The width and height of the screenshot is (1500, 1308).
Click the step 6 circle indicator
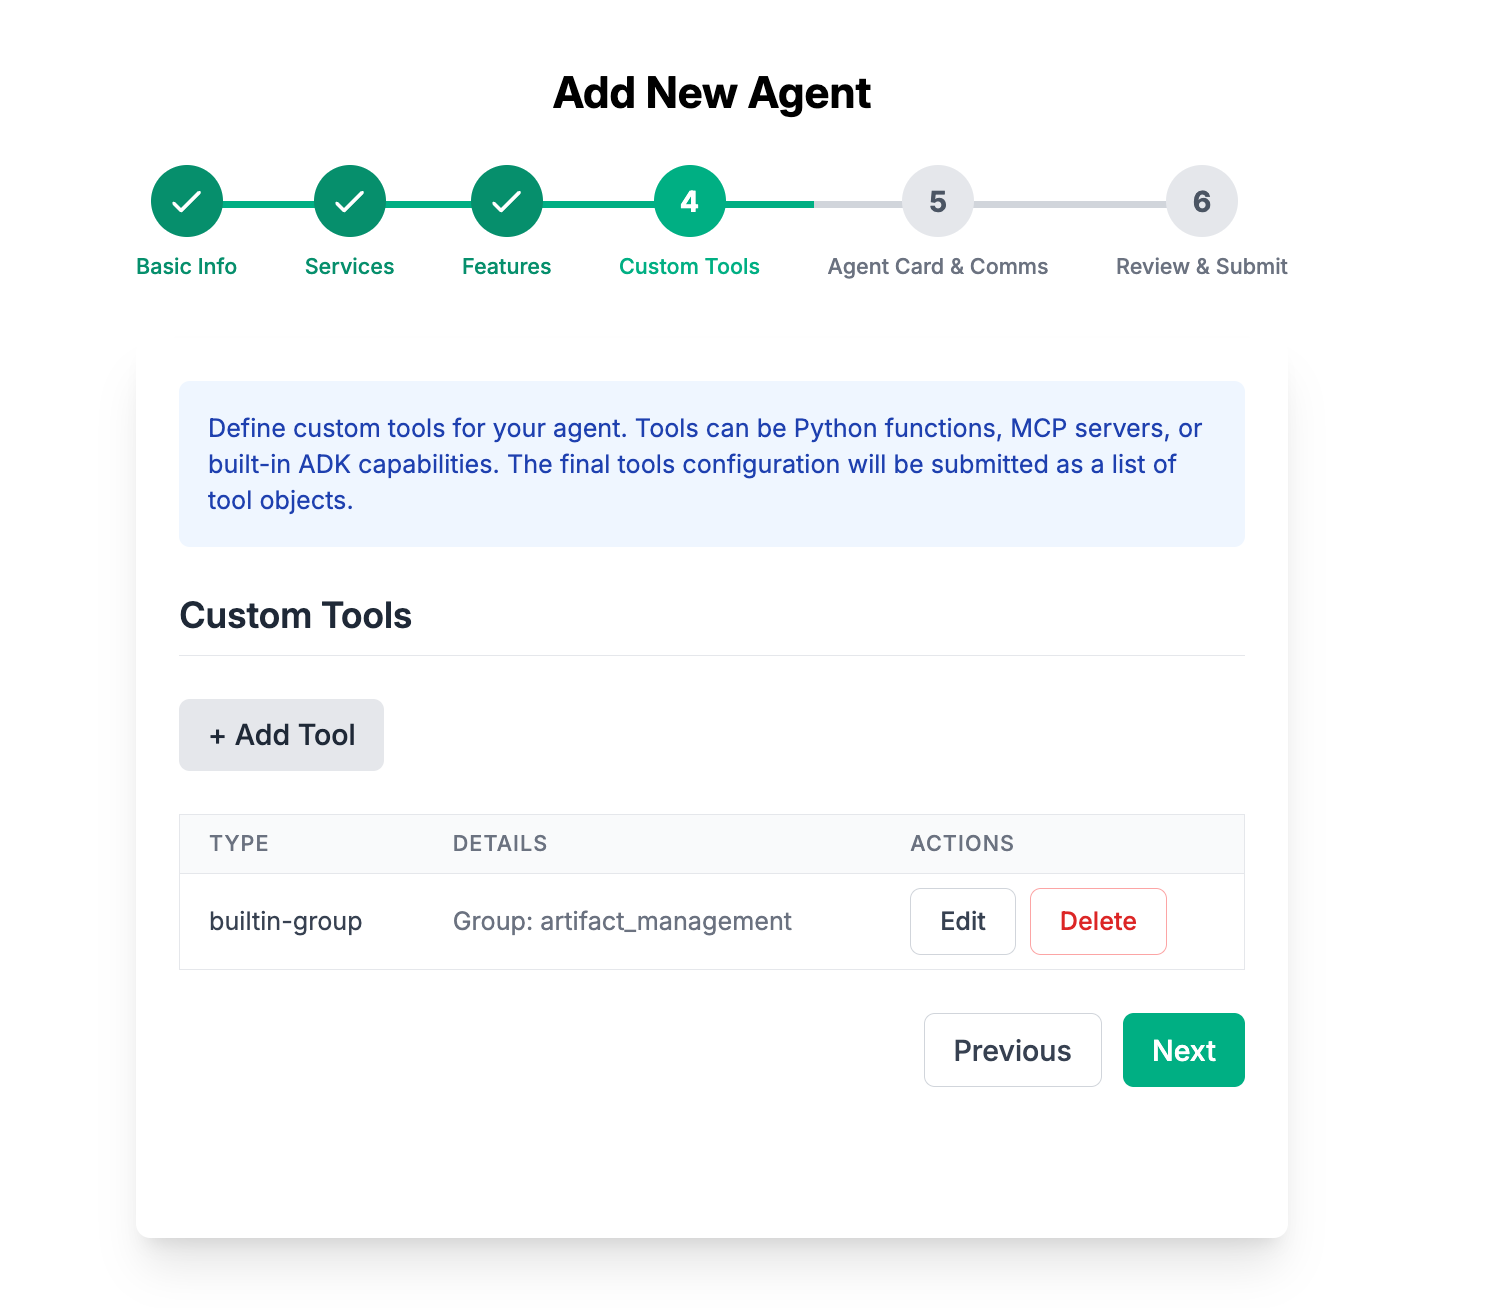click(1201, 201)
